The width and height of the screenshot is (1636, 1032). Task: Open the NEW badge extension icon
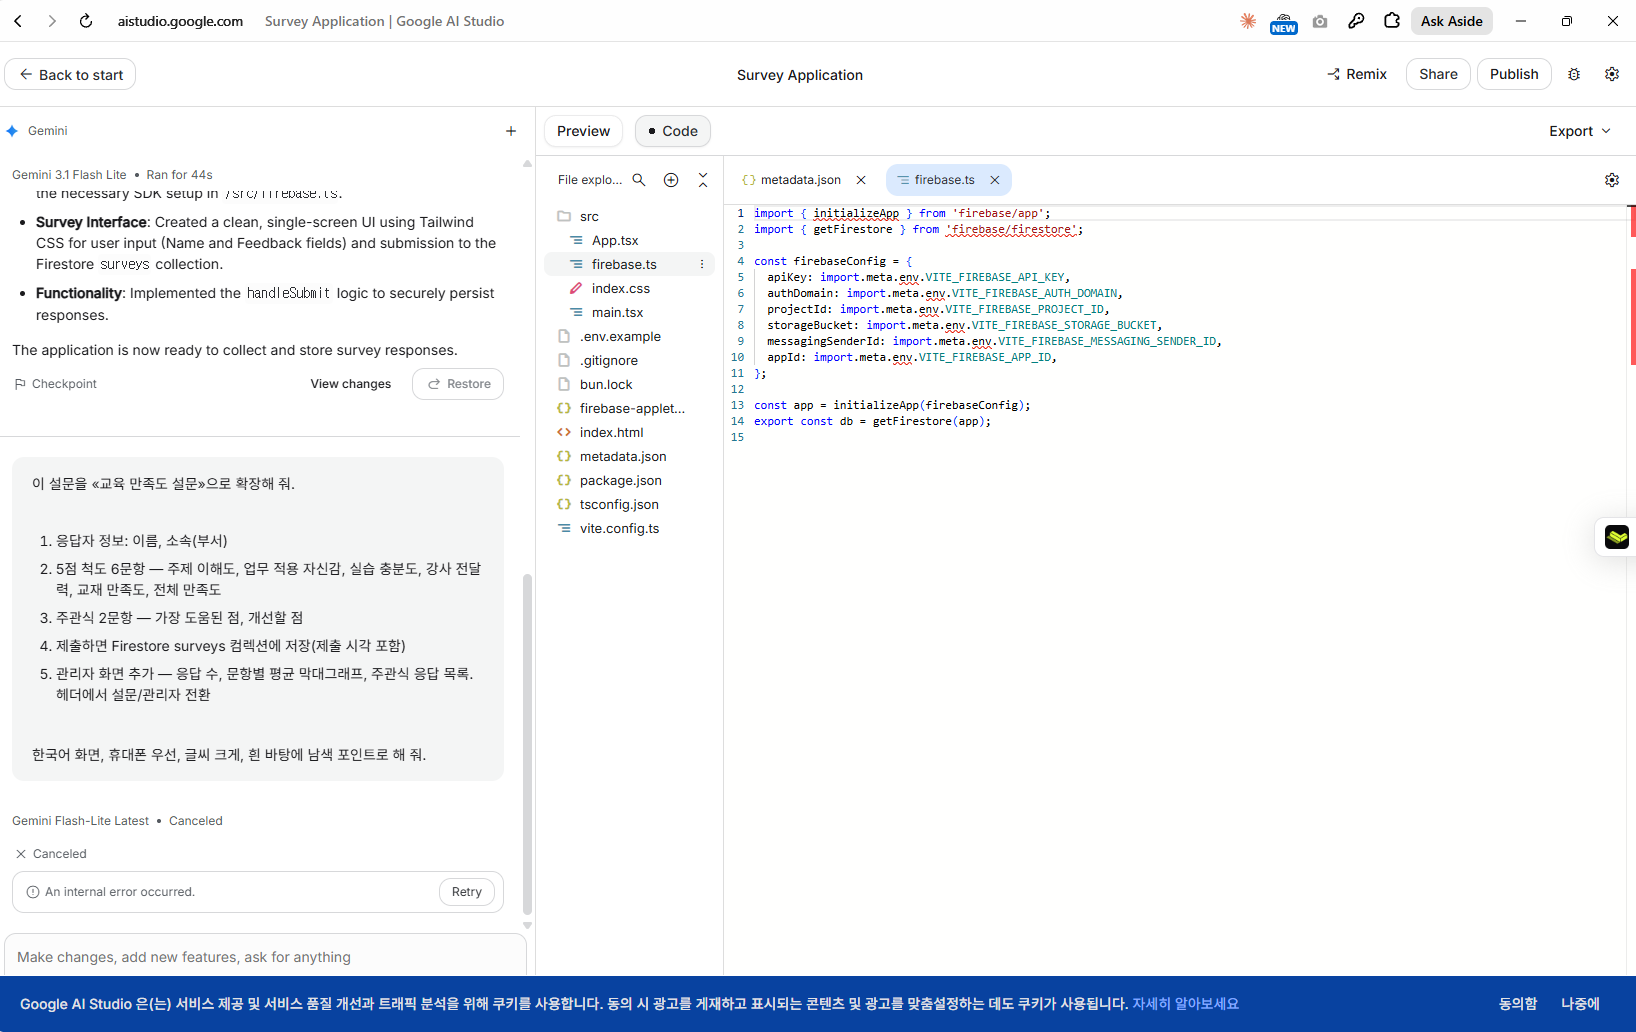pyautogui.click(x=1284, y=22)
